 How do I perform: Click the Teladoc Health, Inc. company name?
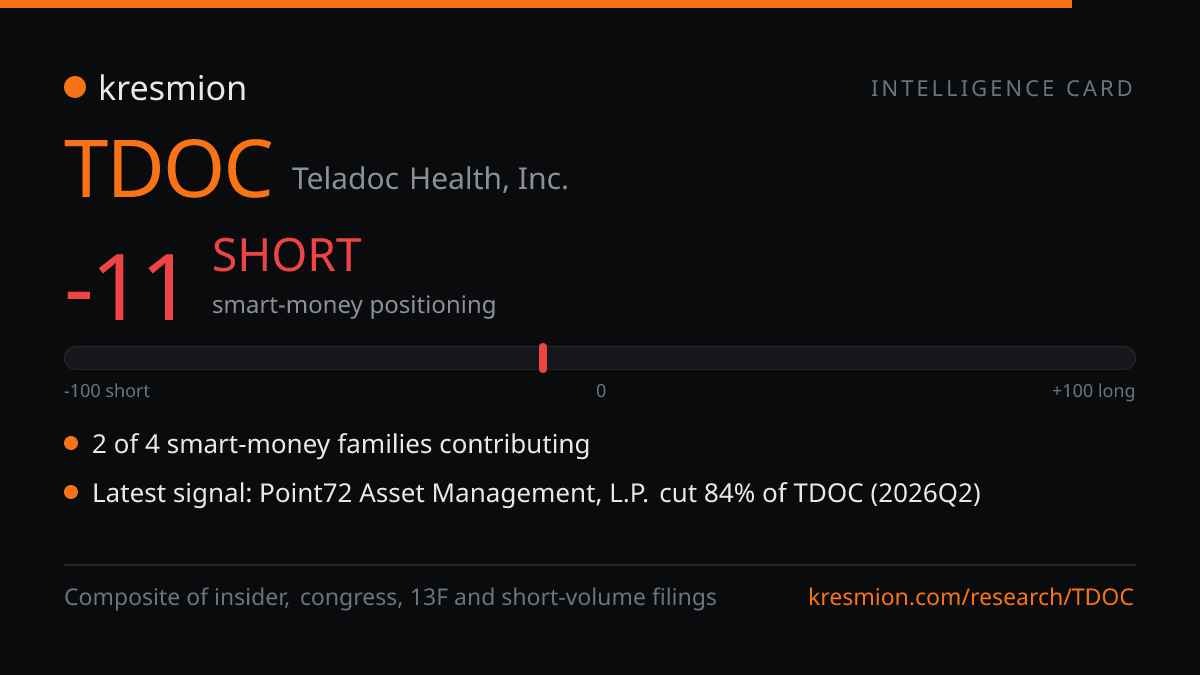[x=430, y=179]
